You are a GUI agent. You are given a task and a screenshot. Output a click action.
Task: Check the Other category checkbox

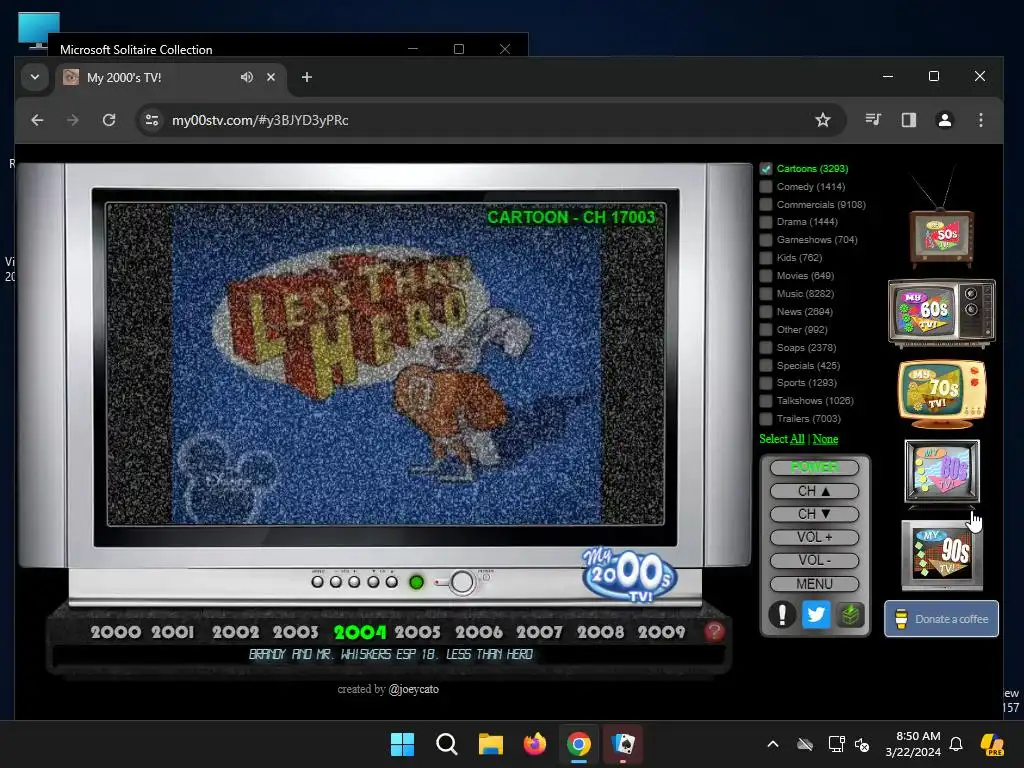(x=766, y=330)
